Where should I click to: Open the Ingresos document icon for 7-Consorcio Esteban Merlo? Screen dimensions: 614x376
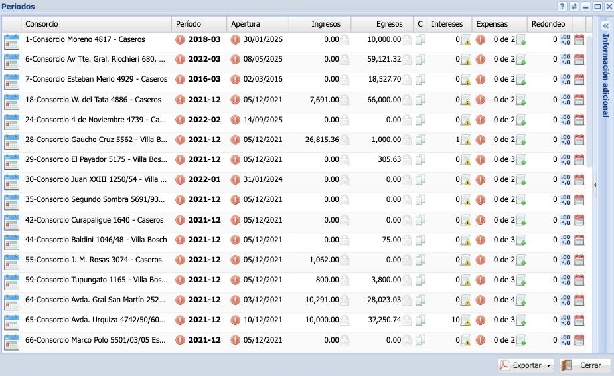(345, 80)
